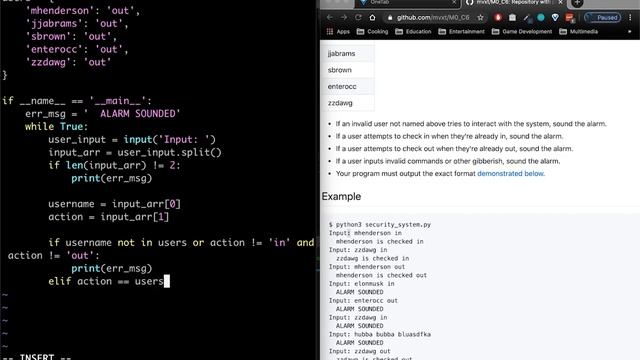The image size is (640, 360).
Task: Open the Entertainment bookmarks folder
Action: coord(461,31)
